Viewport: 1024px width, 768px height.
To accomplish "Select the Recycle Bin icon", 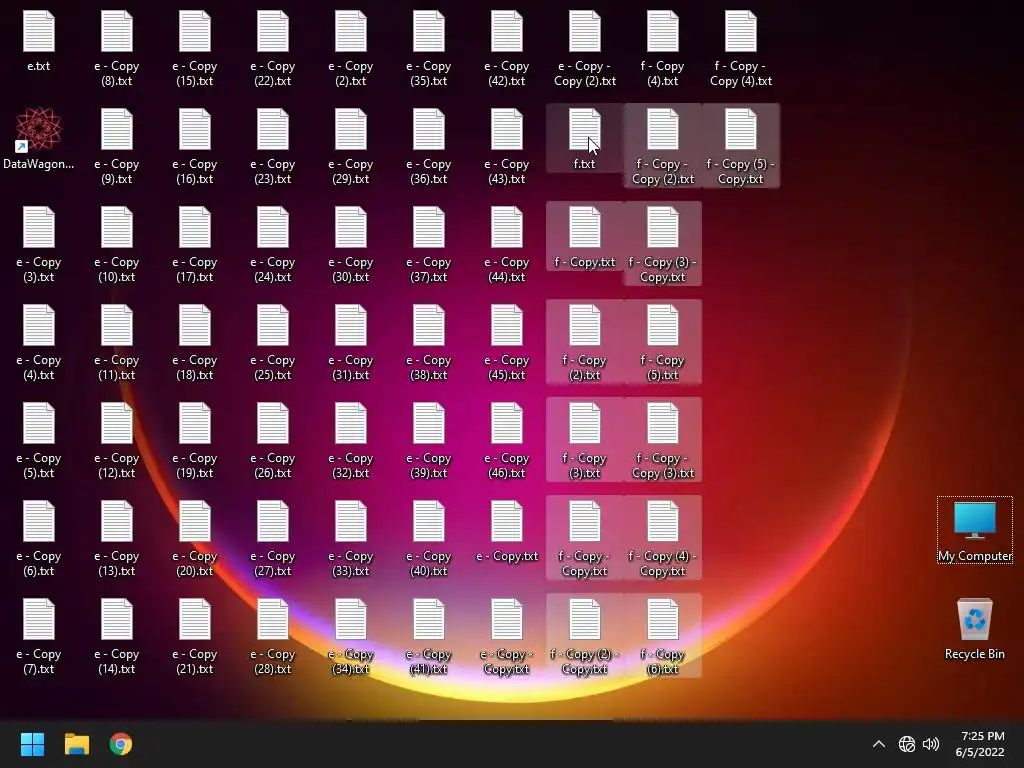I will coord(974,628).
